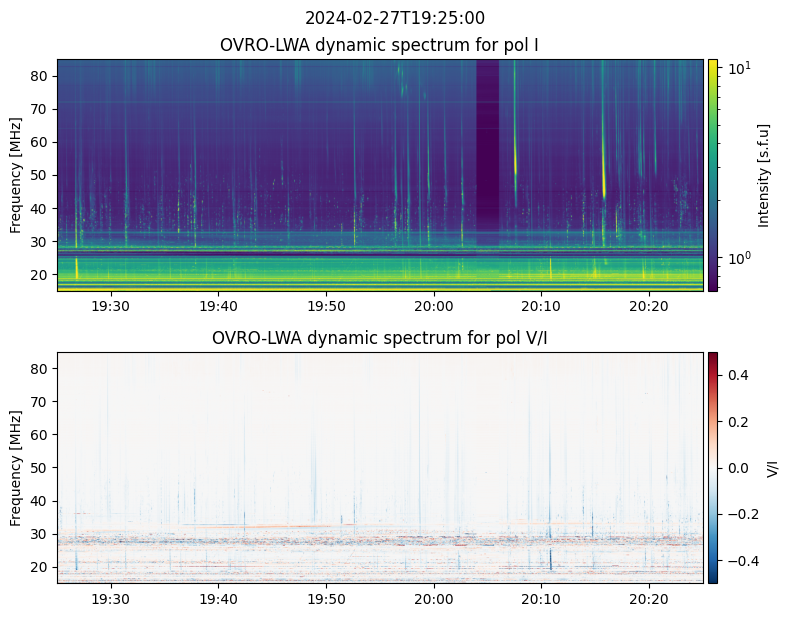
Task: Click the 0.4 tick on V/I colorbar
Action: [738, 375]
